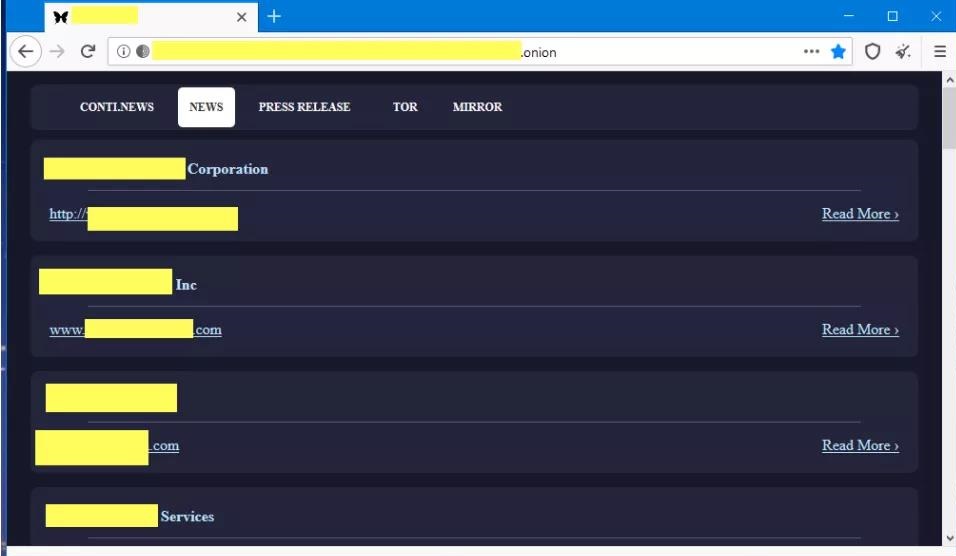Go to the MIRROR nav item
Viewport: 956px width, 556px height.
pyautogui.click(x=477, y=107)
